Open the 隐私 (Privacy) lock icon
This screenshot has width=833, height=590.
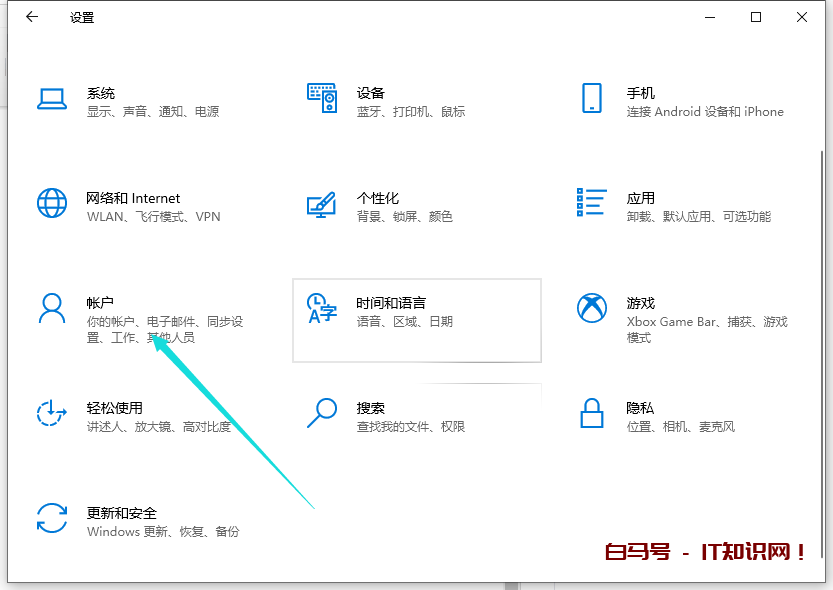click(x=592, y=412)
